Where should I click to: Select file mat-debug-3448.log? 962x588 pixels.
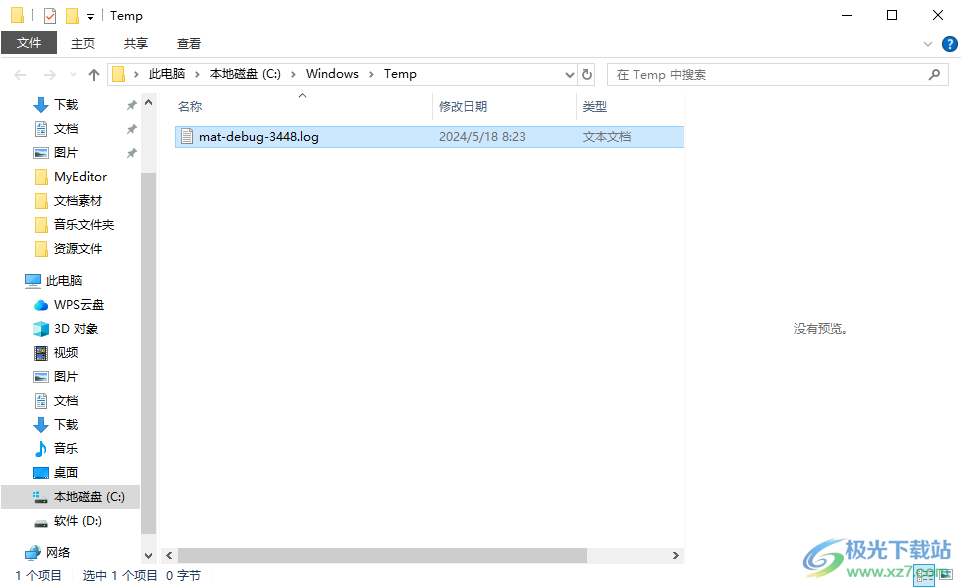(x=258, y=137)
